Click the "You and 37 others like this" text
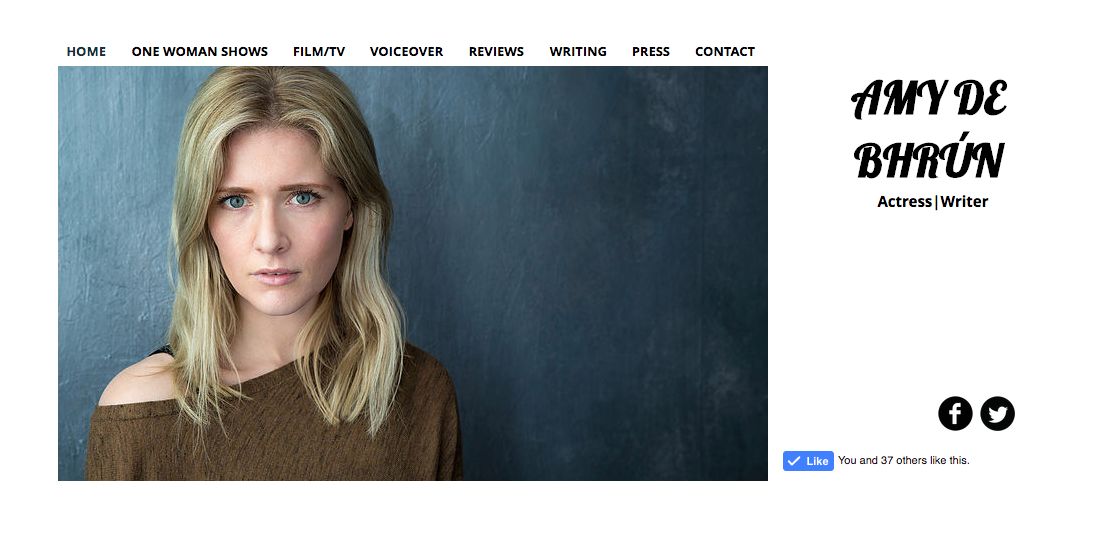 click(x=903, y=461)
